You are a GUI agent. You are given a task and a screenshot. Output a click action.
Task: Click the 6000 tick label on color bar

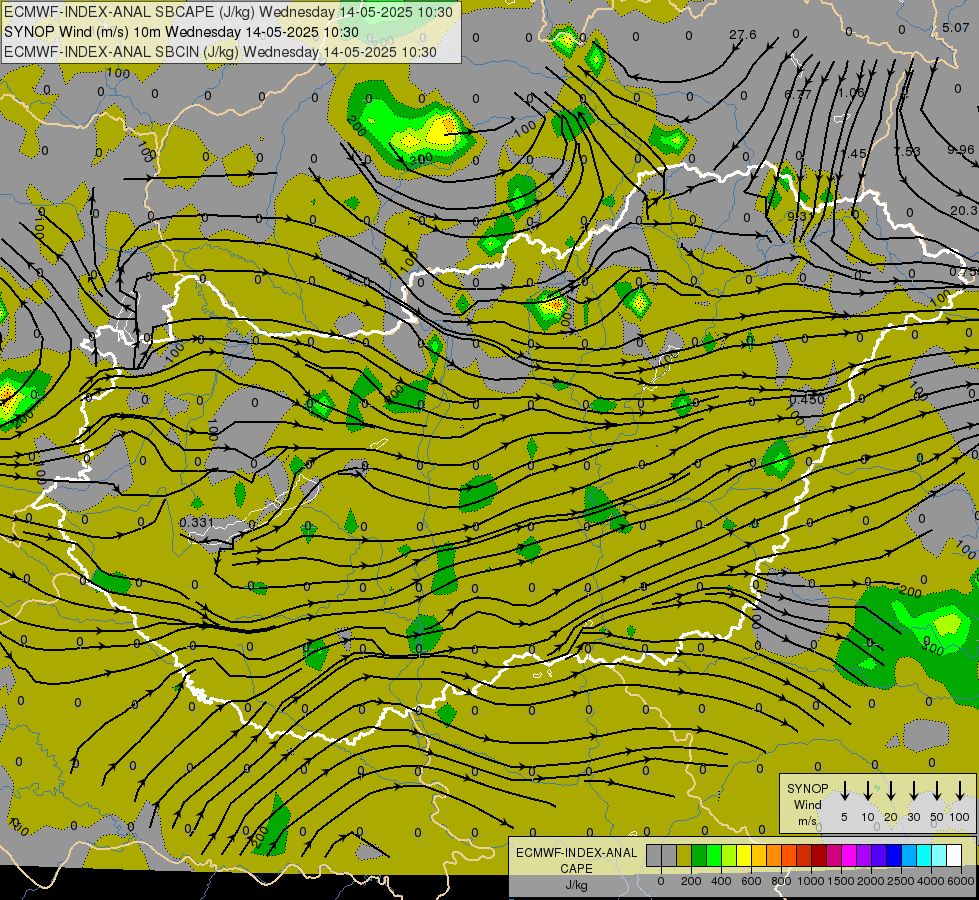961,881
